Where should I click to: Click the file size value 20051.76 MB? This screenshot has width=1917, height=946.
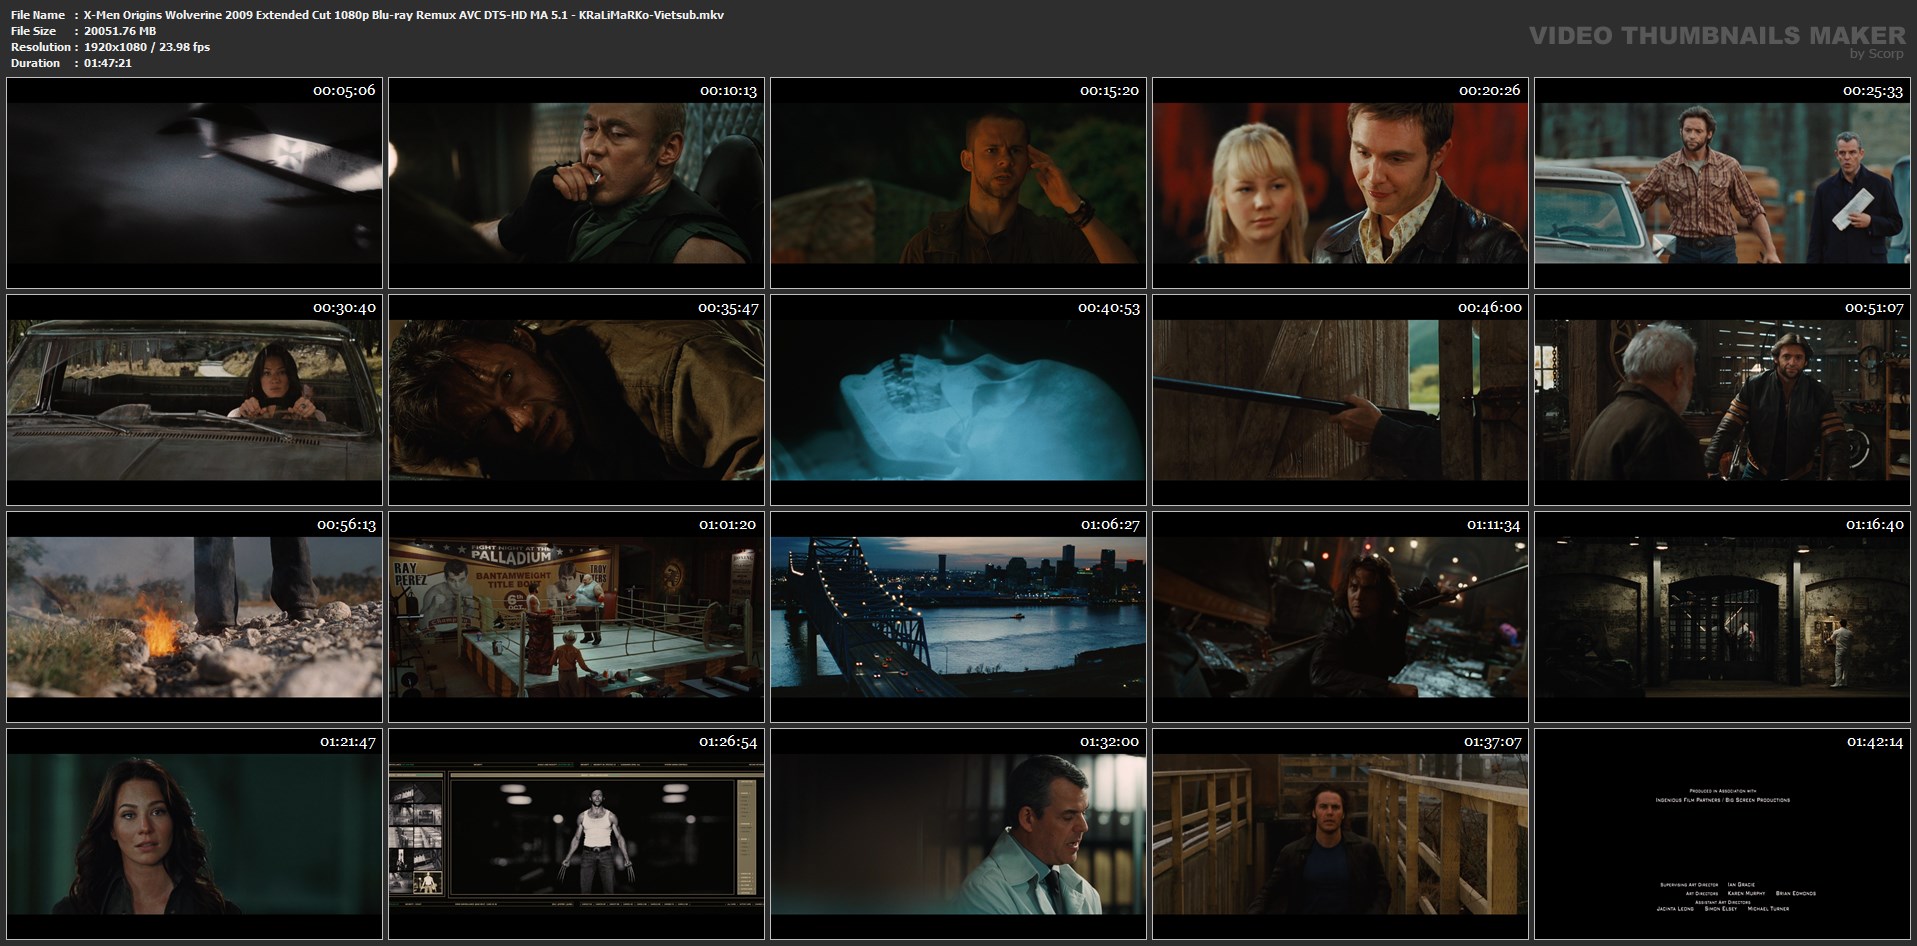click(x=120, y=31)
